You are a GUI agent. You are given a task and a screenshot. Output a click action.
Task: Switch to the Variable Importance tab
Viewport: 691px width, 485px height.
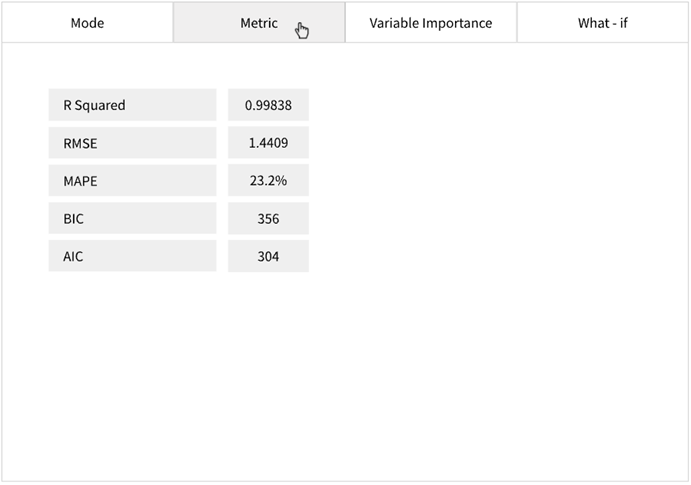click(x=431, y=23)
